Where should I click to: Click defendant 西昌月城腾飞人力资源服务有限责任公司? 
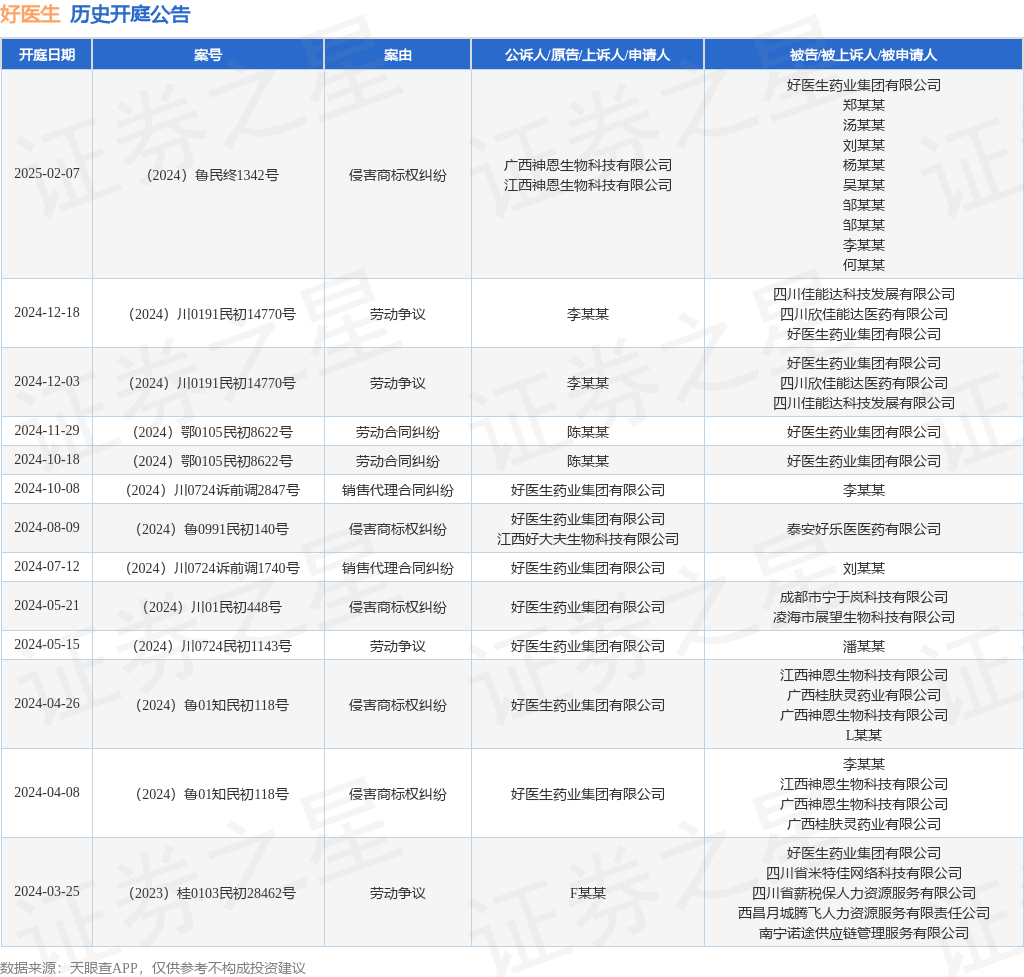pos(863,913)
